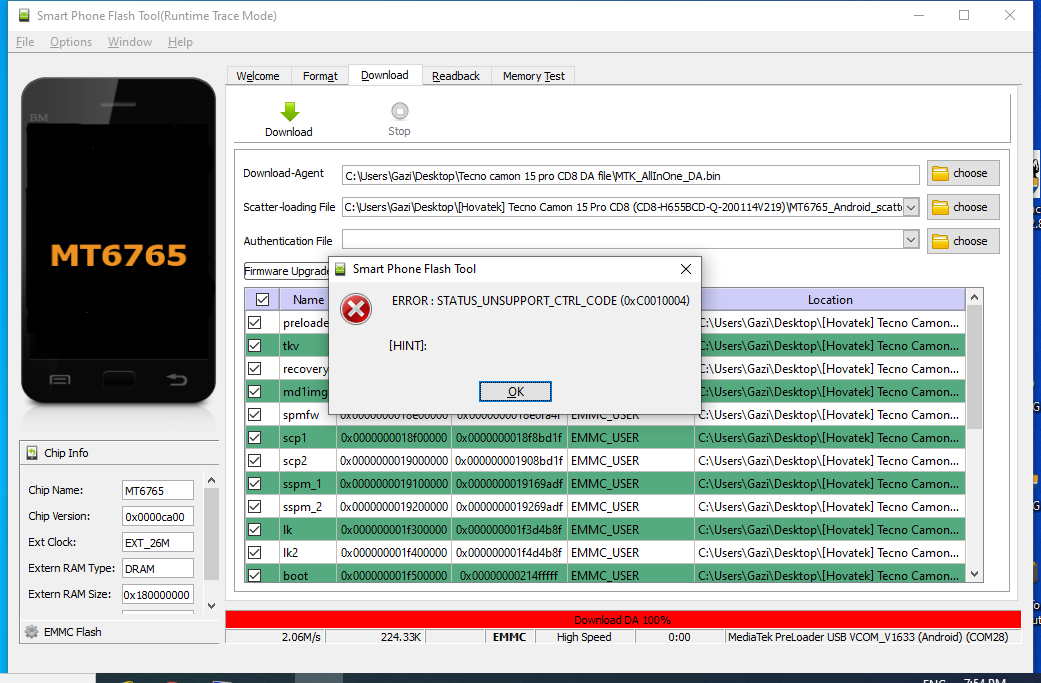
Task: Open the Authentication File dropdown arrow
Action: point(911,240)
